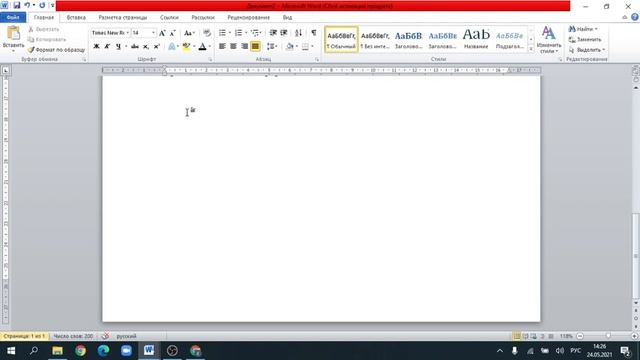640x360 pixels.
Task: Click the Save icon in quick access
Action: pos(17,5)
